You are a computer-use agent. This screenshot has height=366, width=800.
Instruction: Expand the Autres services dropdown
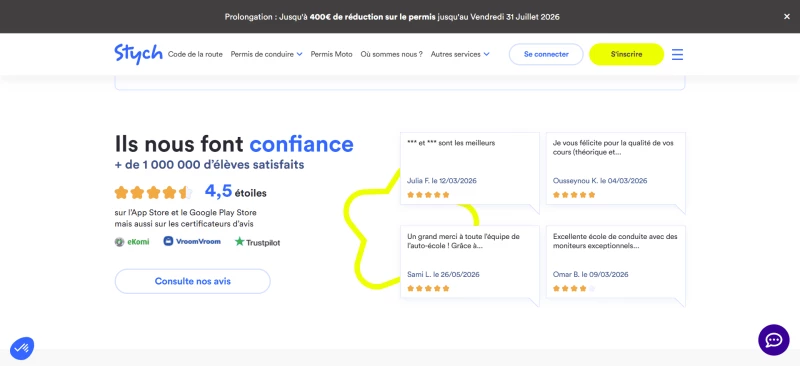(460, 54)
